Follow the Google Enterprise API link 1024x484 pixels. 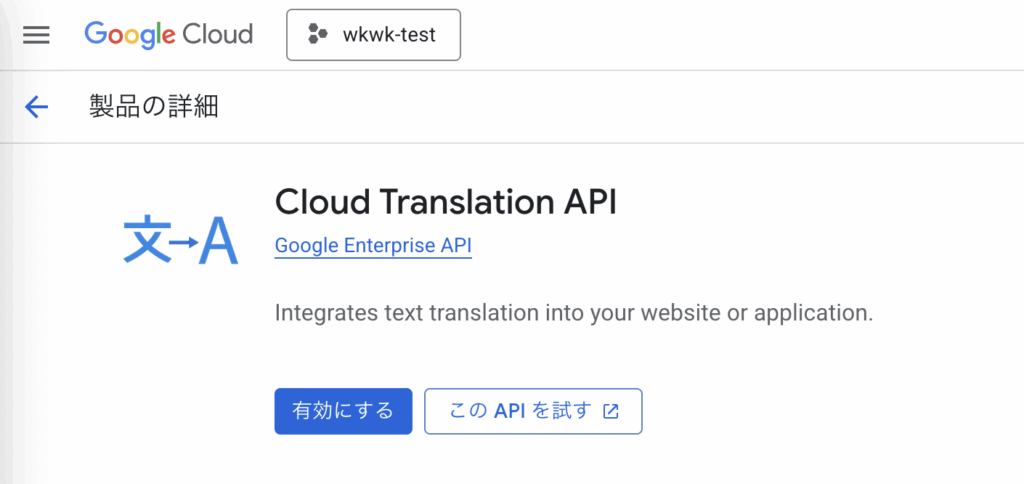pos(373,246)
